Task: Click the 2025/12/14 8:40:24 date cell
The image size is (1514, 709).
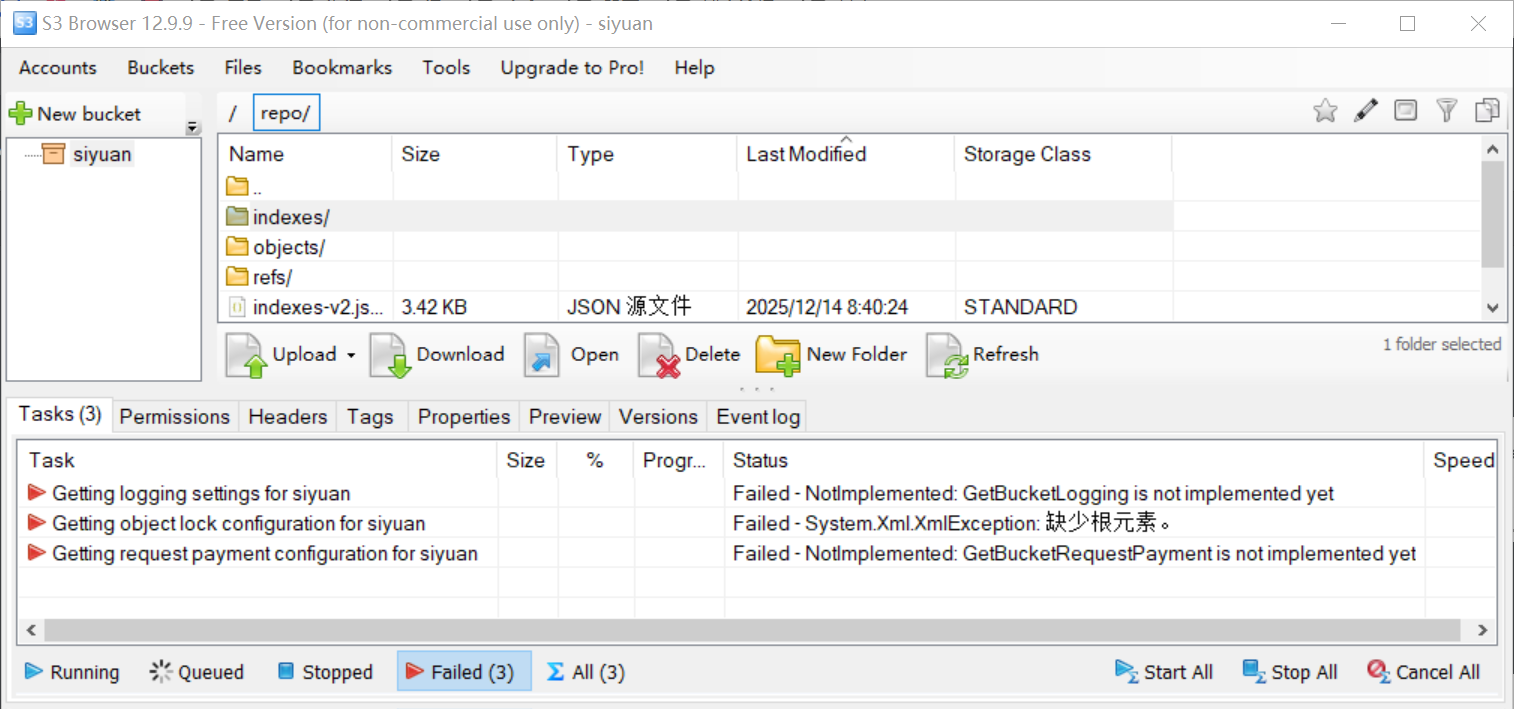Action: point(827,307)
